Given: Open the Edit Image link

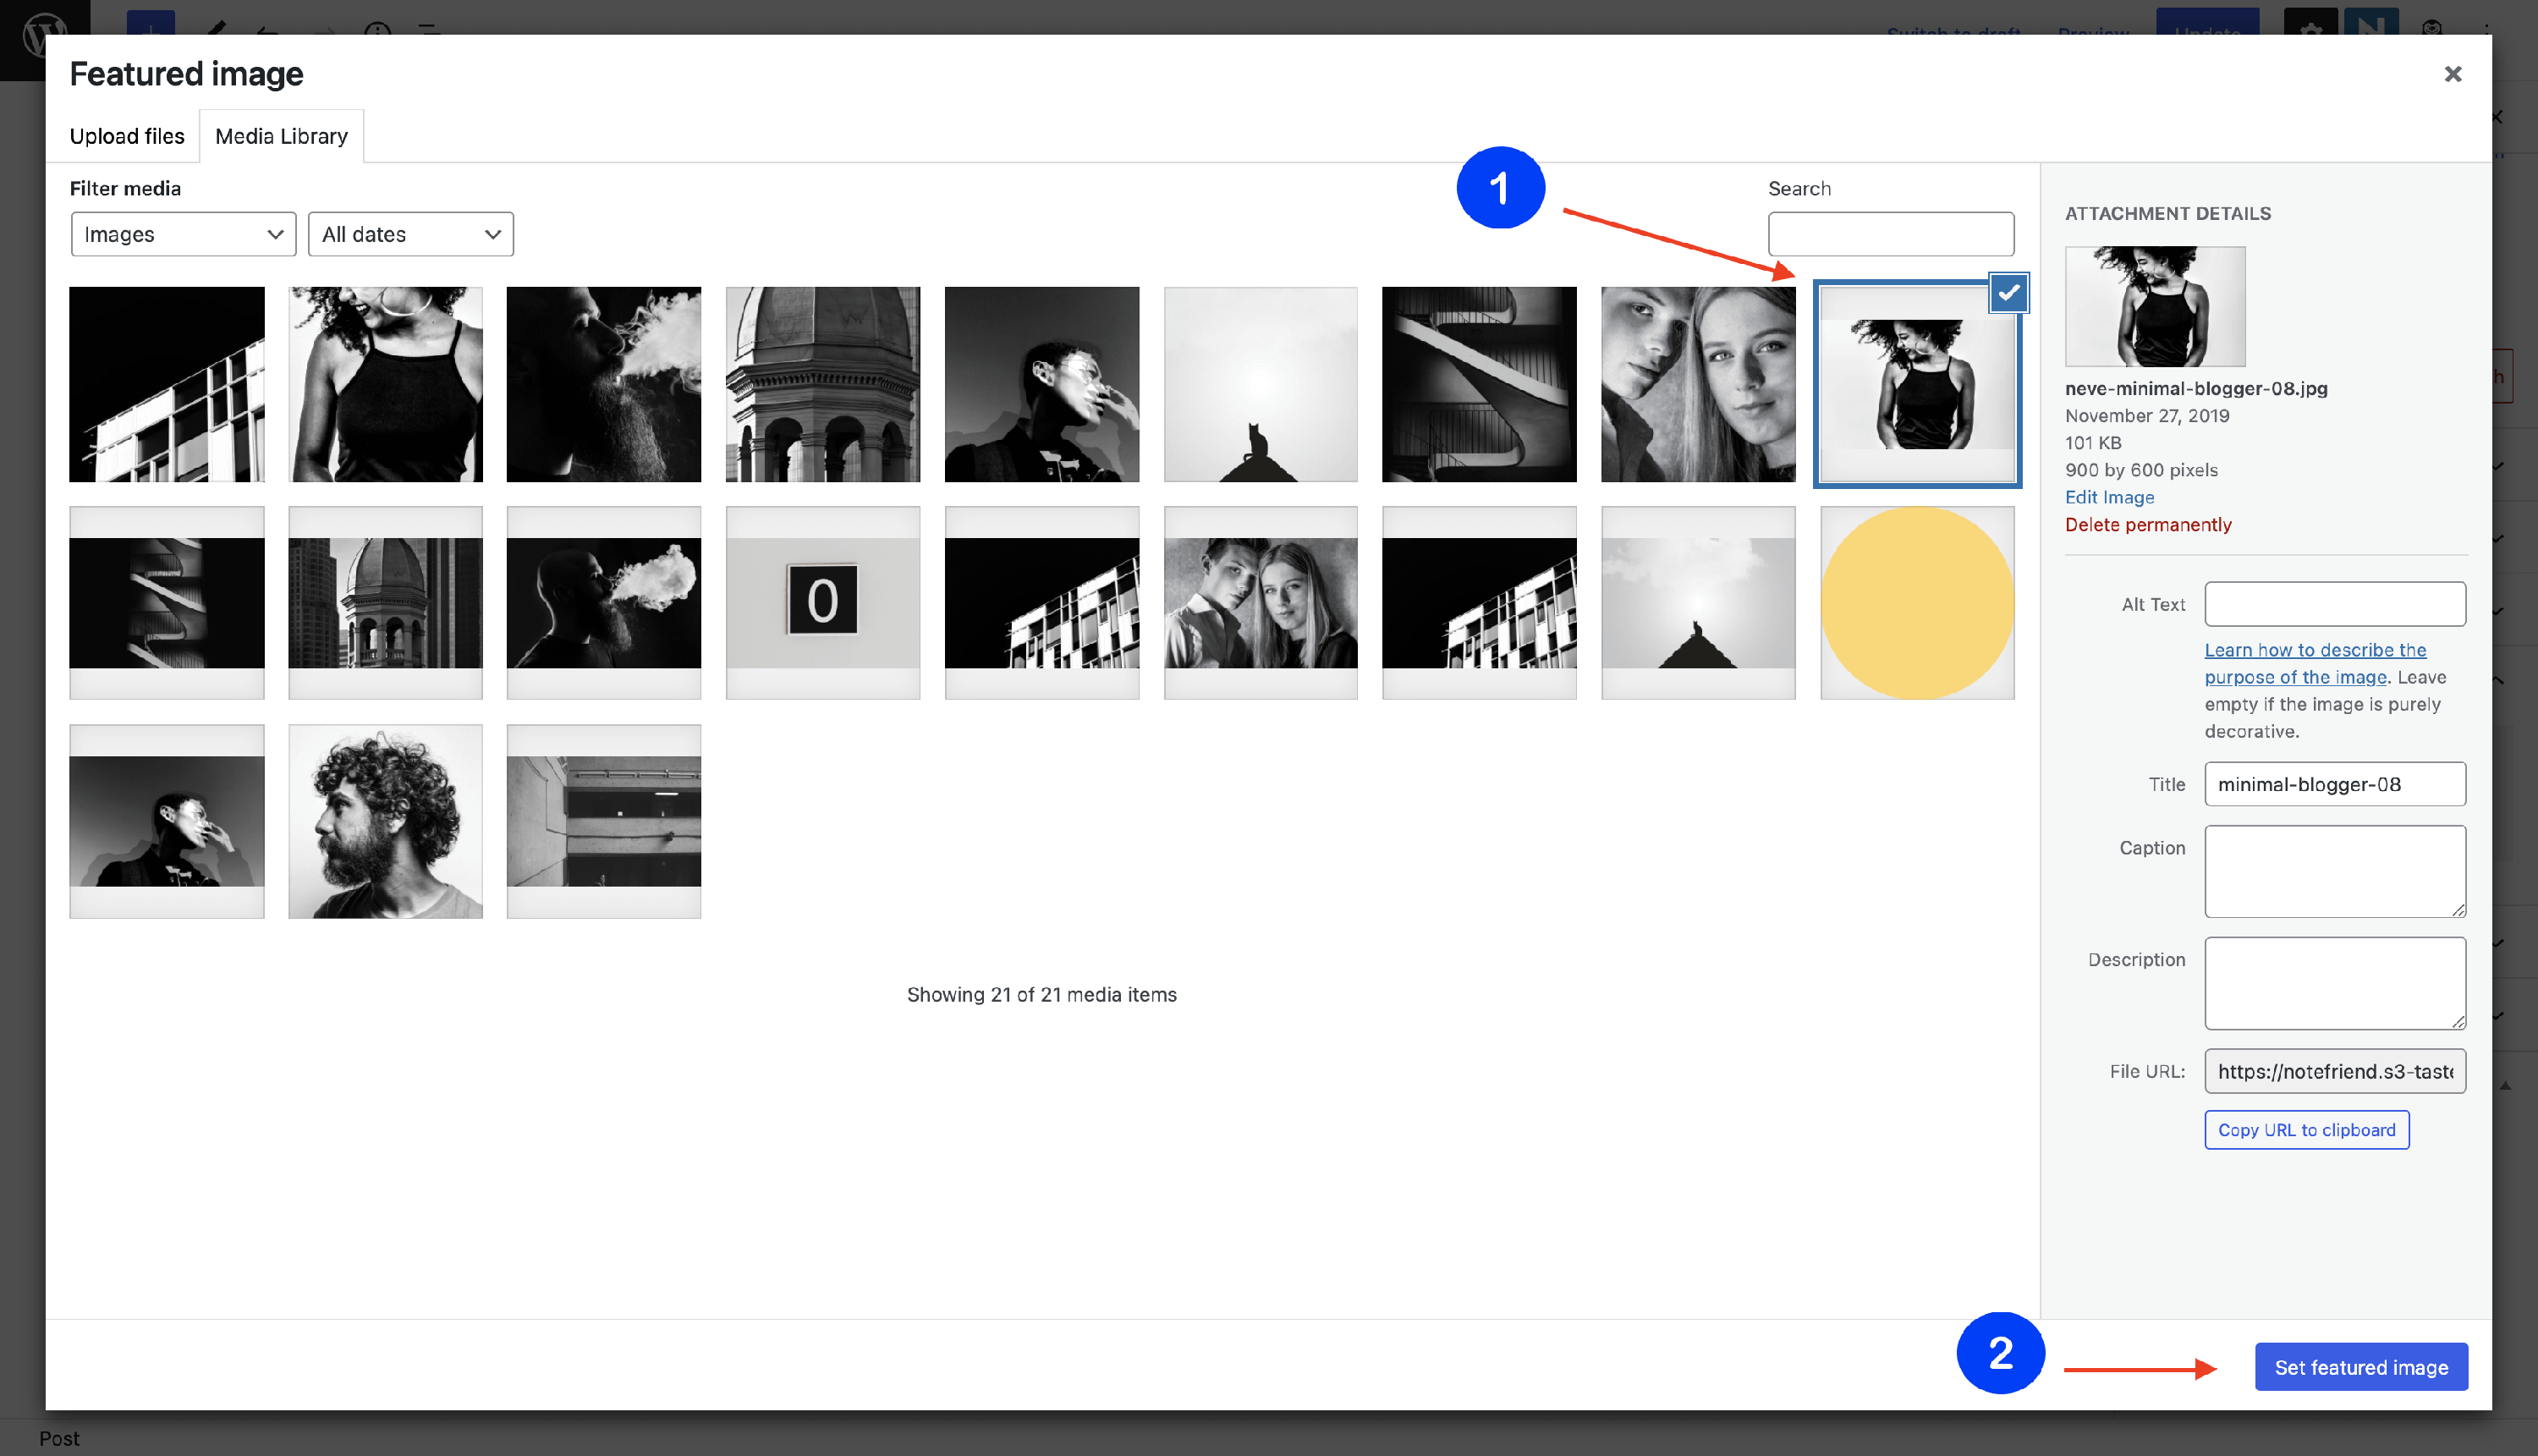Looking at the screenshot, I should click(x=2109, y=497).
